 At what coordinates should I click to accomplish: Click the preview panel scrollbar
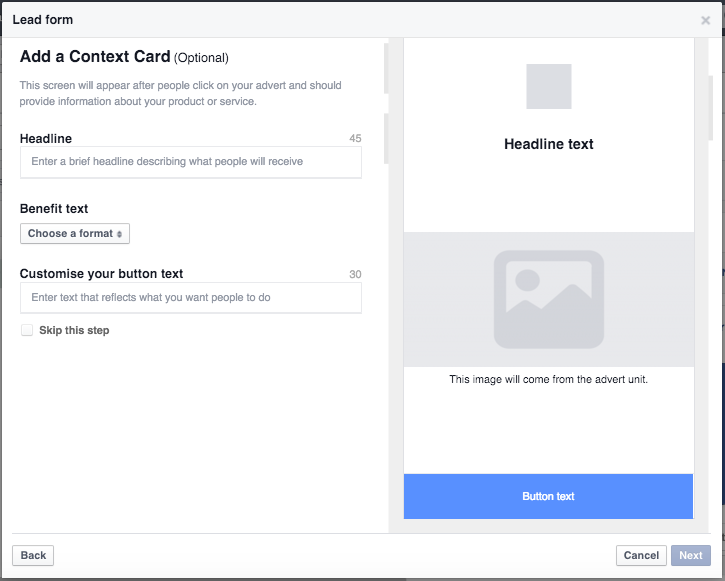pyautogui.click(x=711, y=108)
